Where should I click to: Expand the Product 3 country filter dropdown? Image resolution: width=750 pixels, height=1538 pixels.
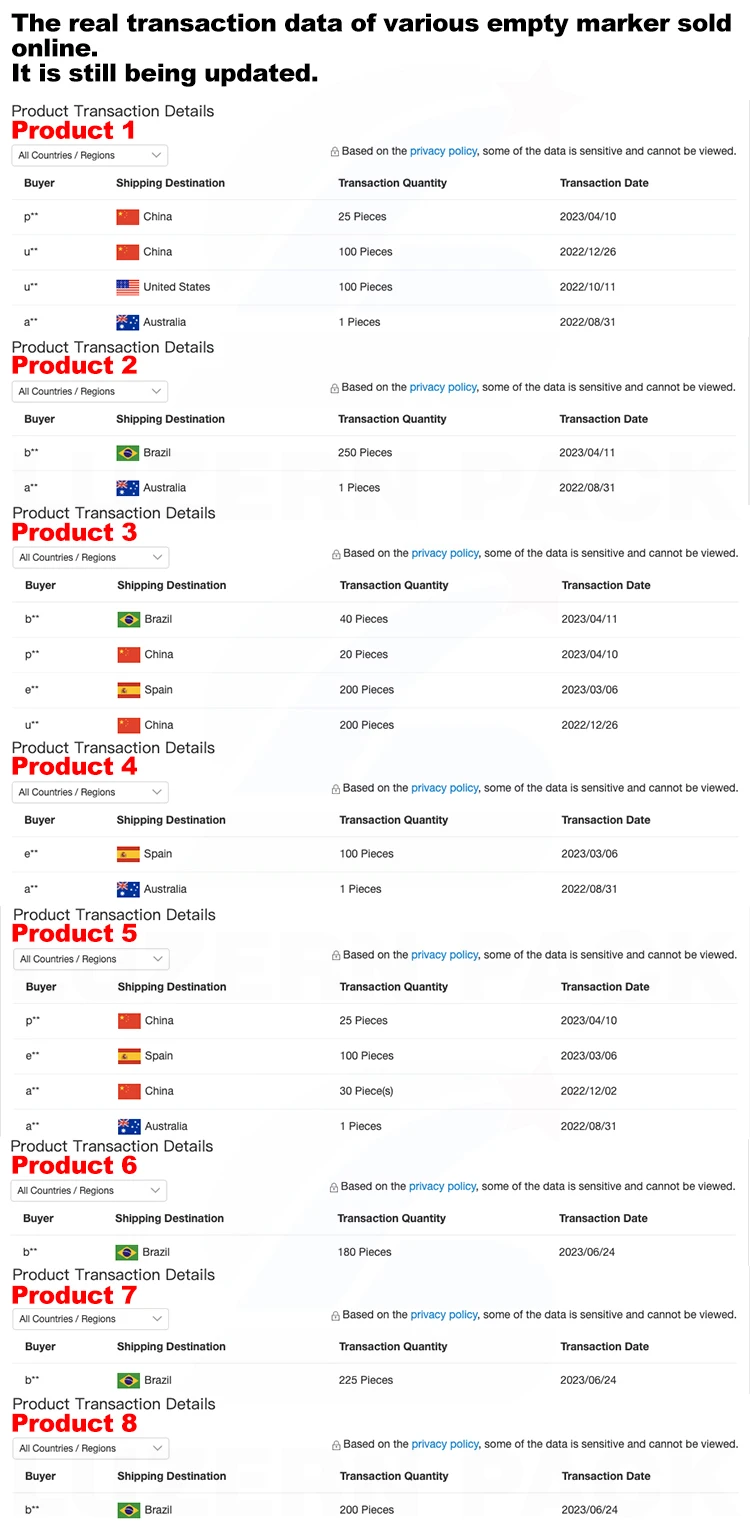point(91,557)
